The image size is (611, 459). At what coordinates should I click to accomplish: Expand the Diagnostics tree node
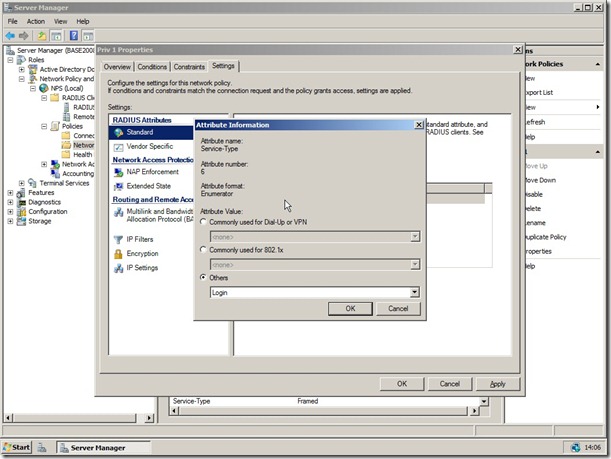(x=11, y=202)
